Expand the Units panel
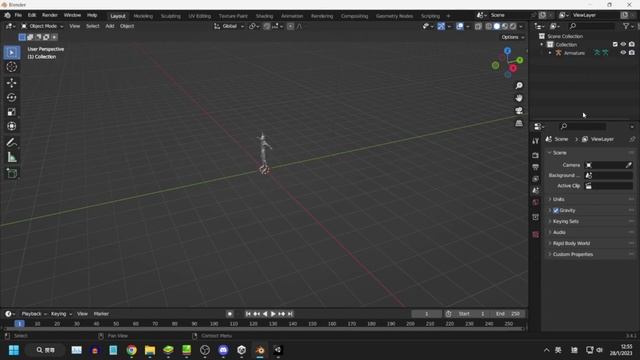 coord(590,199)
